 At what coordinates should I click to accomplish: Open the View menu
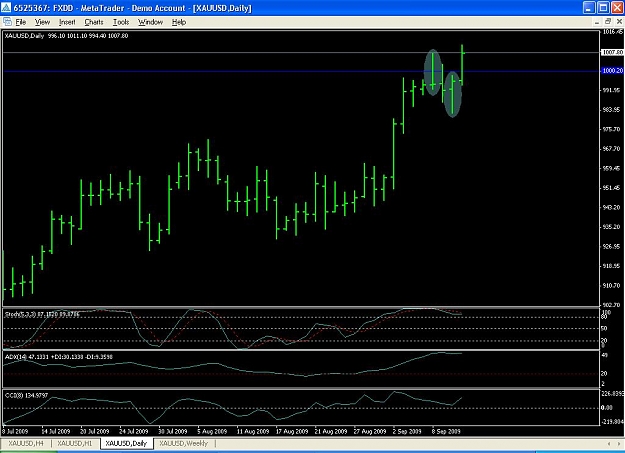[x=42, y=22]
